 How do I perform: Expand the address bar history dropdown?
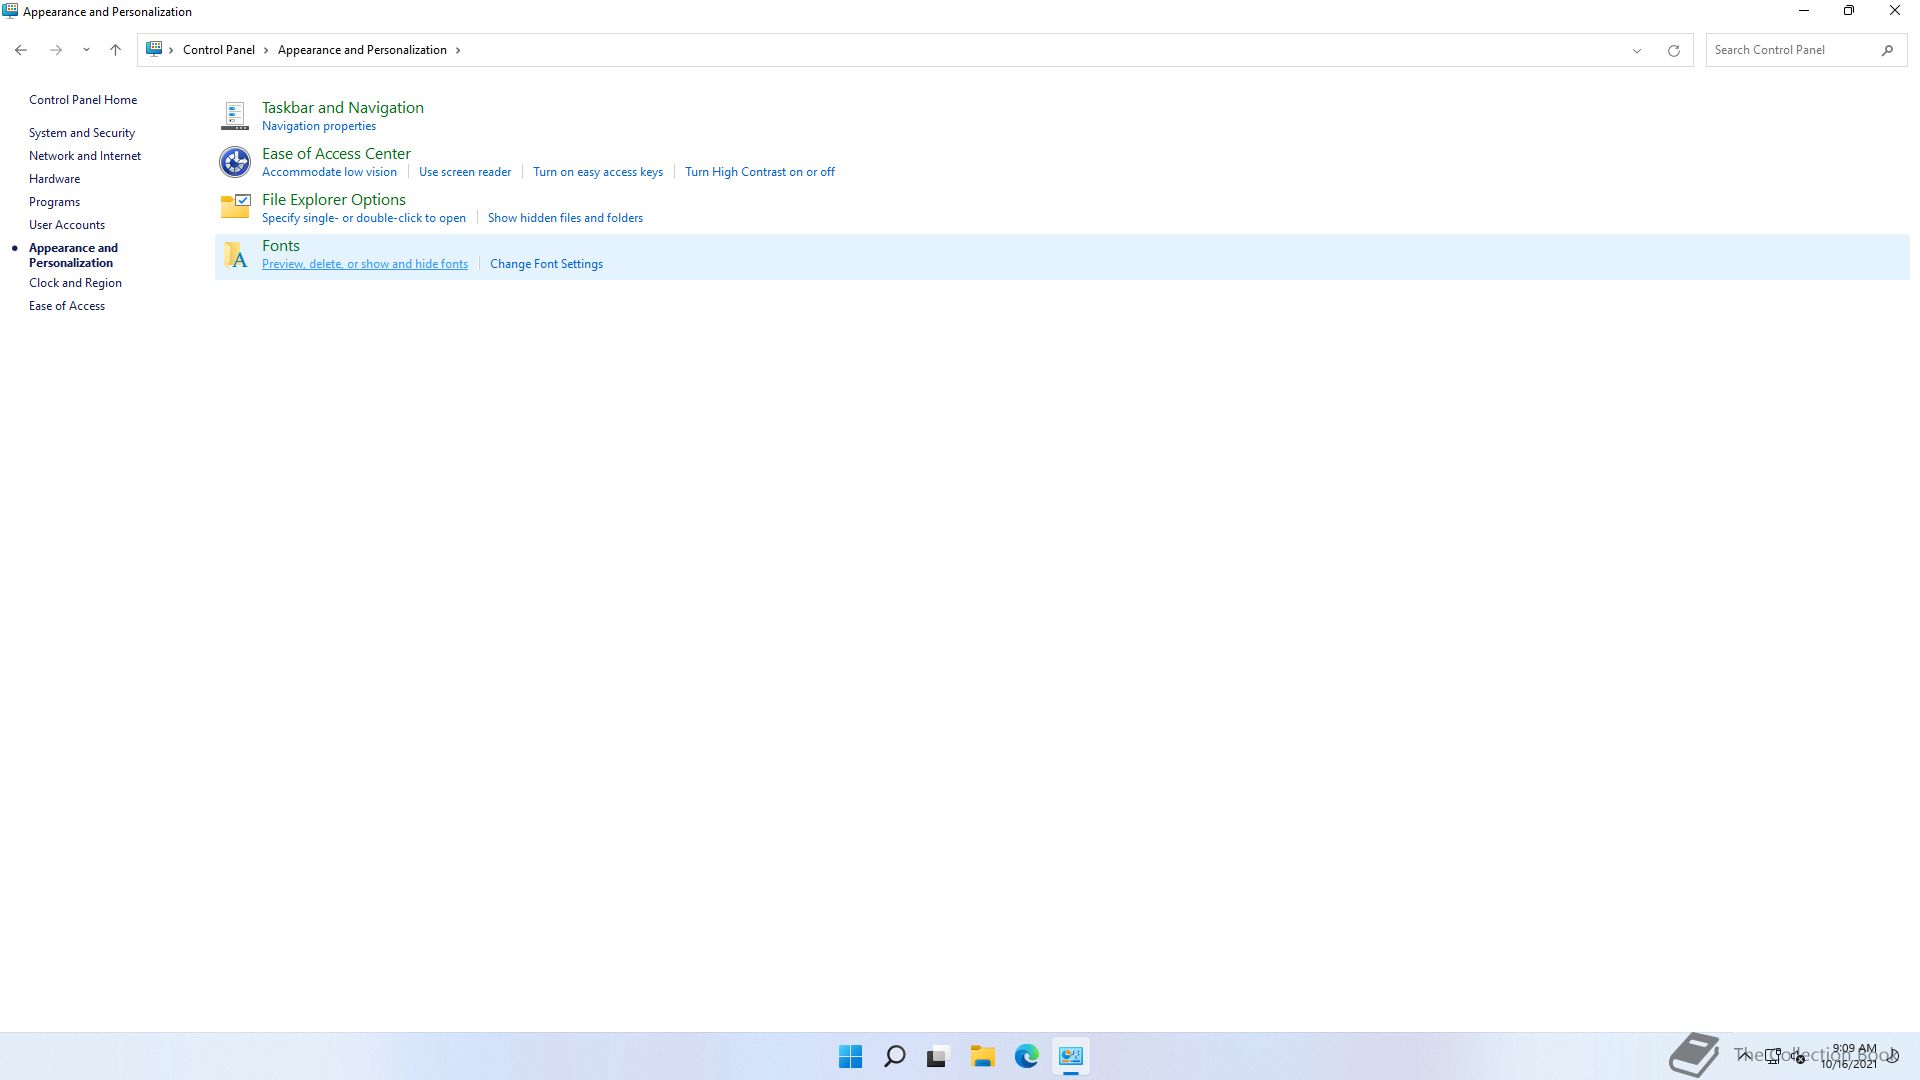pos(1637,50)
